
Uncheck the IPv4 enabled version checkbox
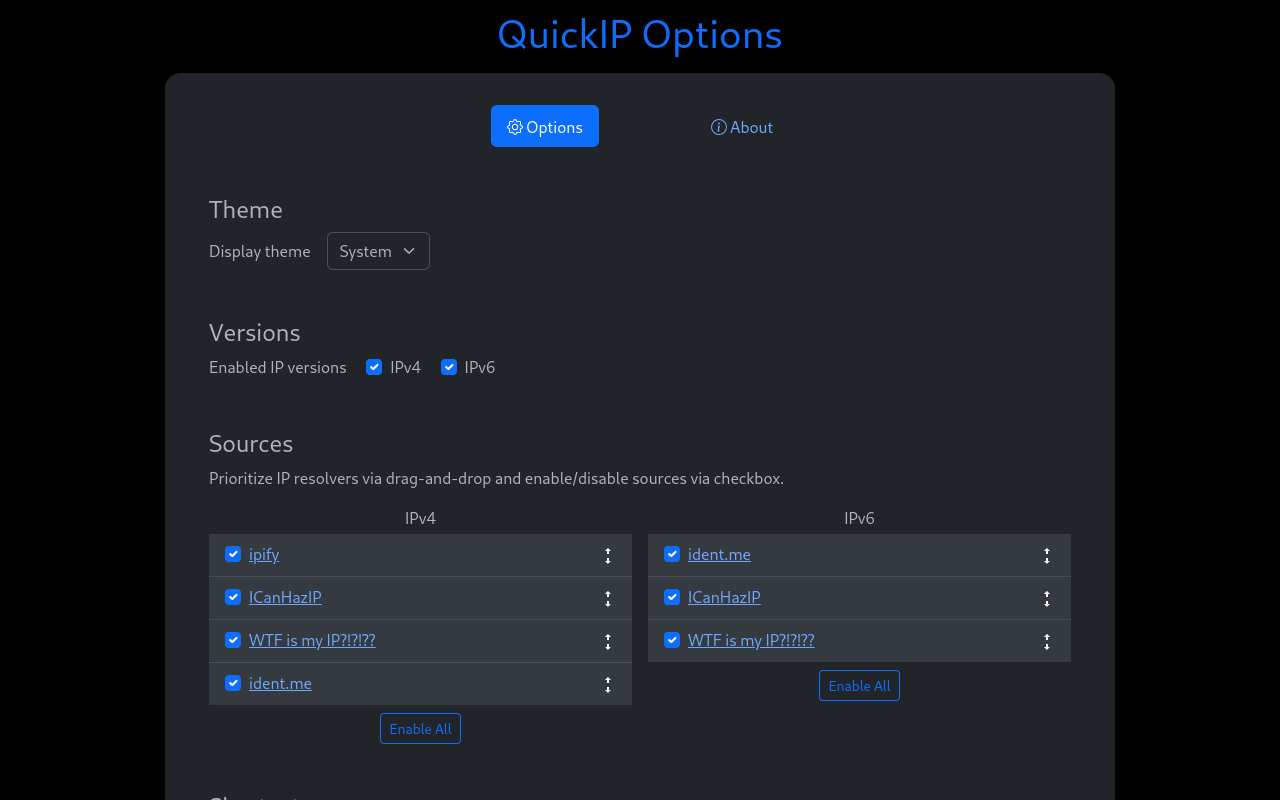(x=374, y=367)
